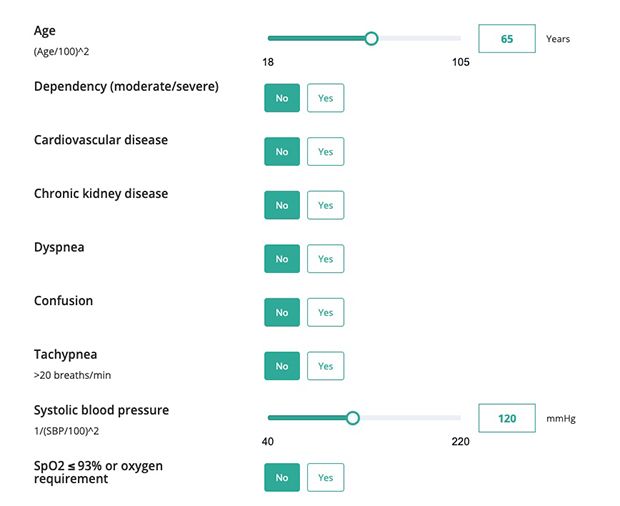Screen dimensions: 620x506
Task: Pick No for SpO2 ≤ 93% or oxygen requirement
Action: coord(282,478)
